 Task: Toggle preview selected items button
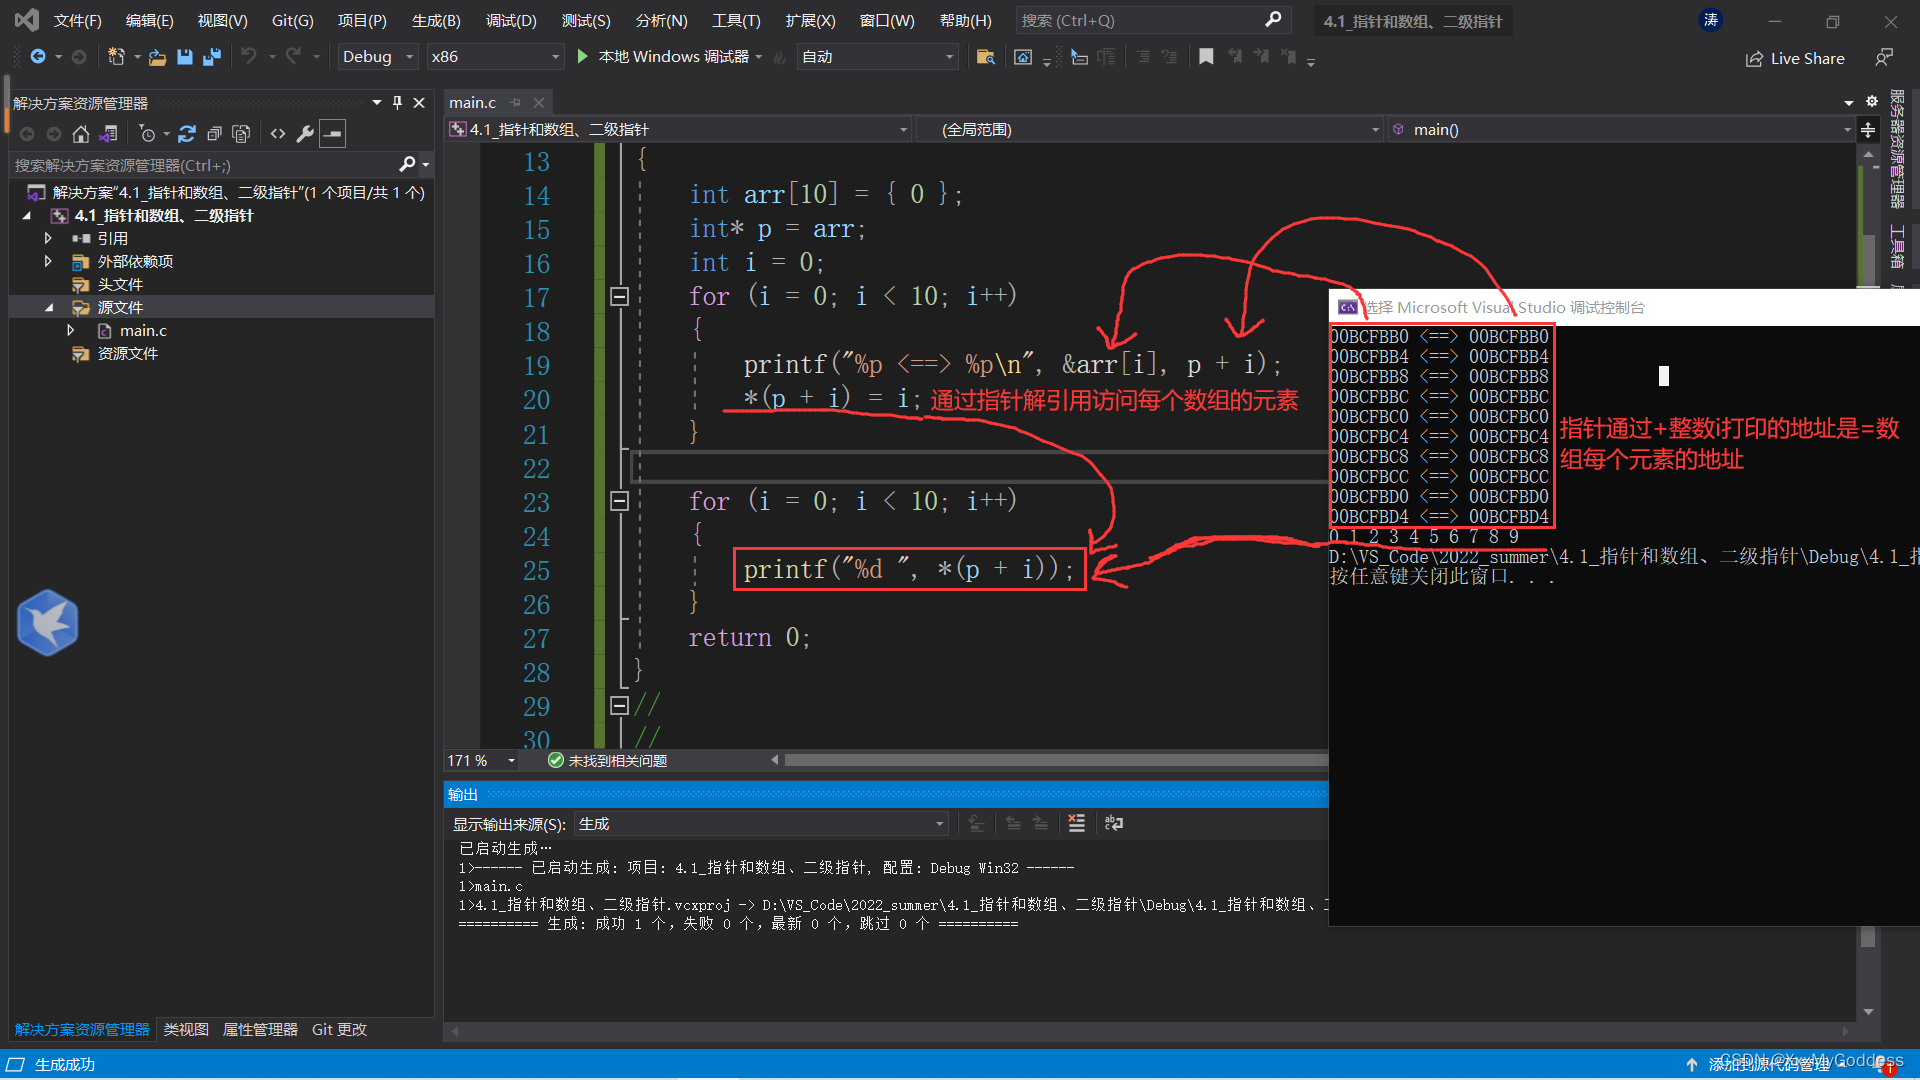point(333,134)
